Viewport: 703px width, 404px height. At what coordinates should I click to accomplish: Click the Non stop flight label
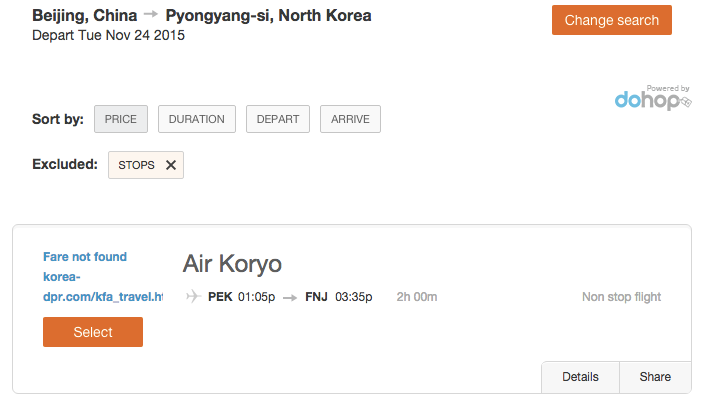coord(621,297)
